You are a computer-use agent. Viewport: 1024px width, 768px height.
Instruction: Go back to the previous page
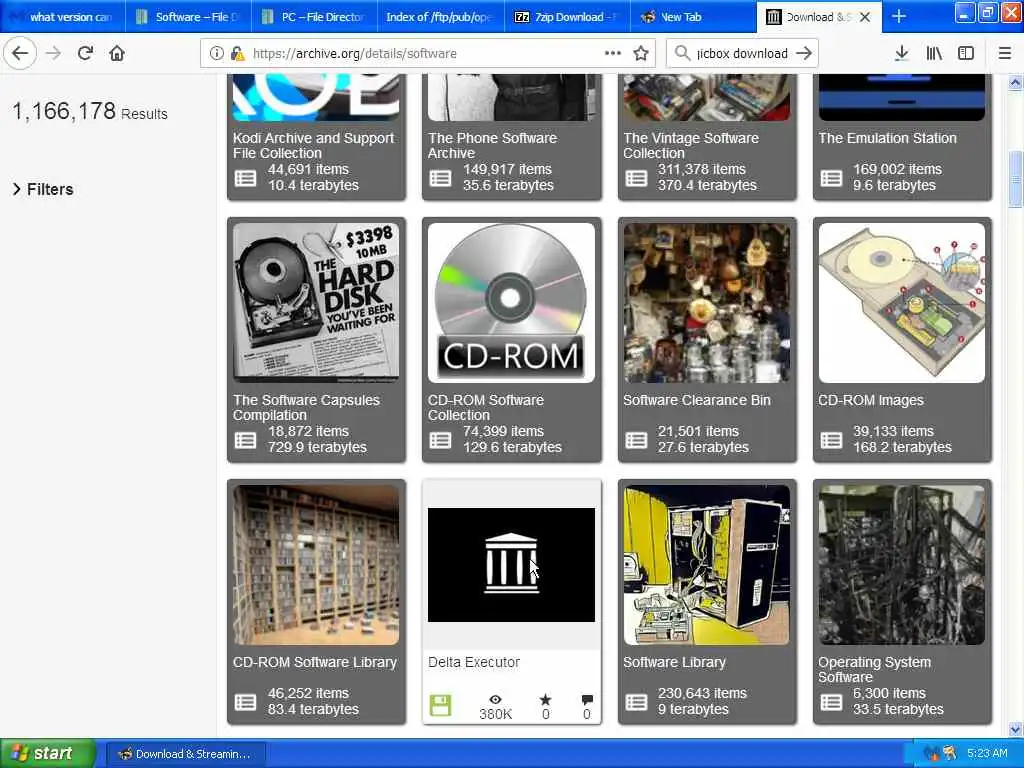[20, 53]
